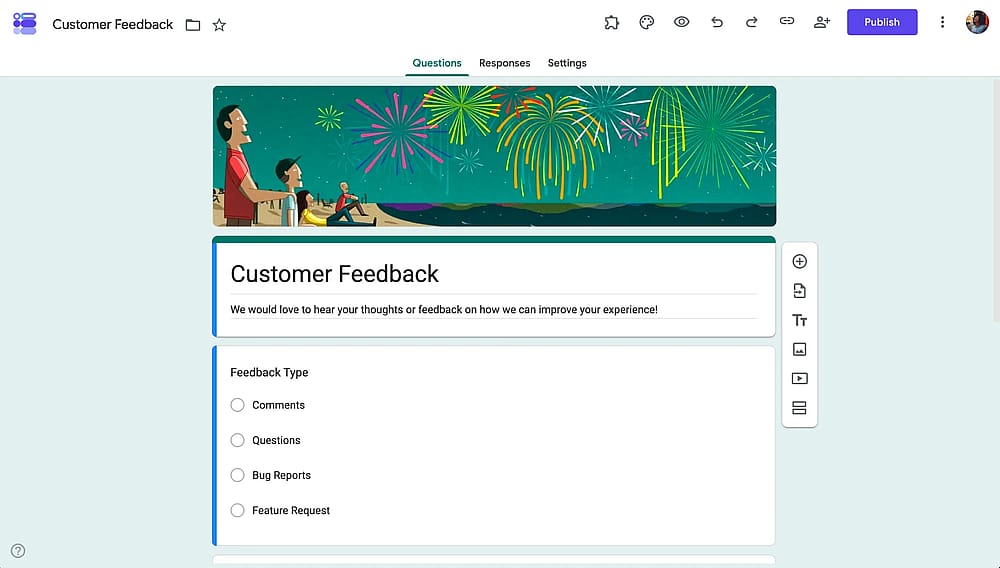
Task: Import questions from side toolbar
Action: [799, 291]
